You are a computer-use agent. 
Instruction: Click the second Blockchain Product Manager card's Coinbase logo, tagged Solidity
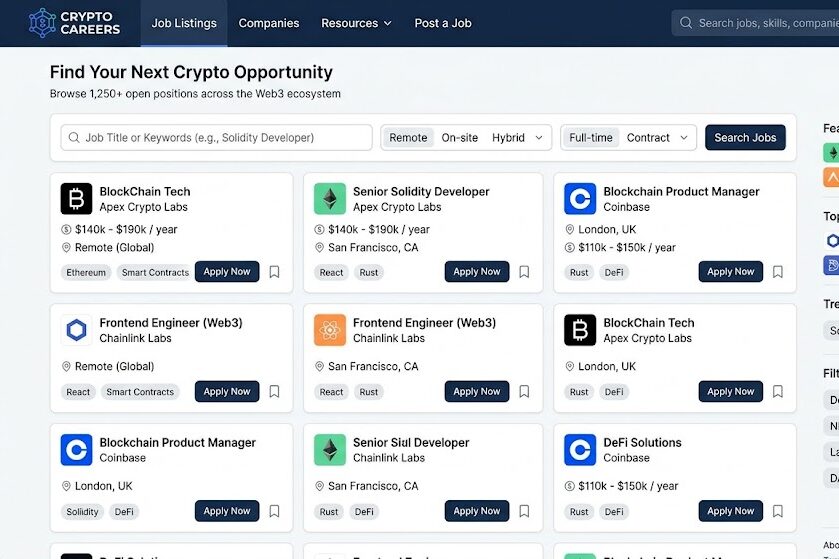point(77,450)
